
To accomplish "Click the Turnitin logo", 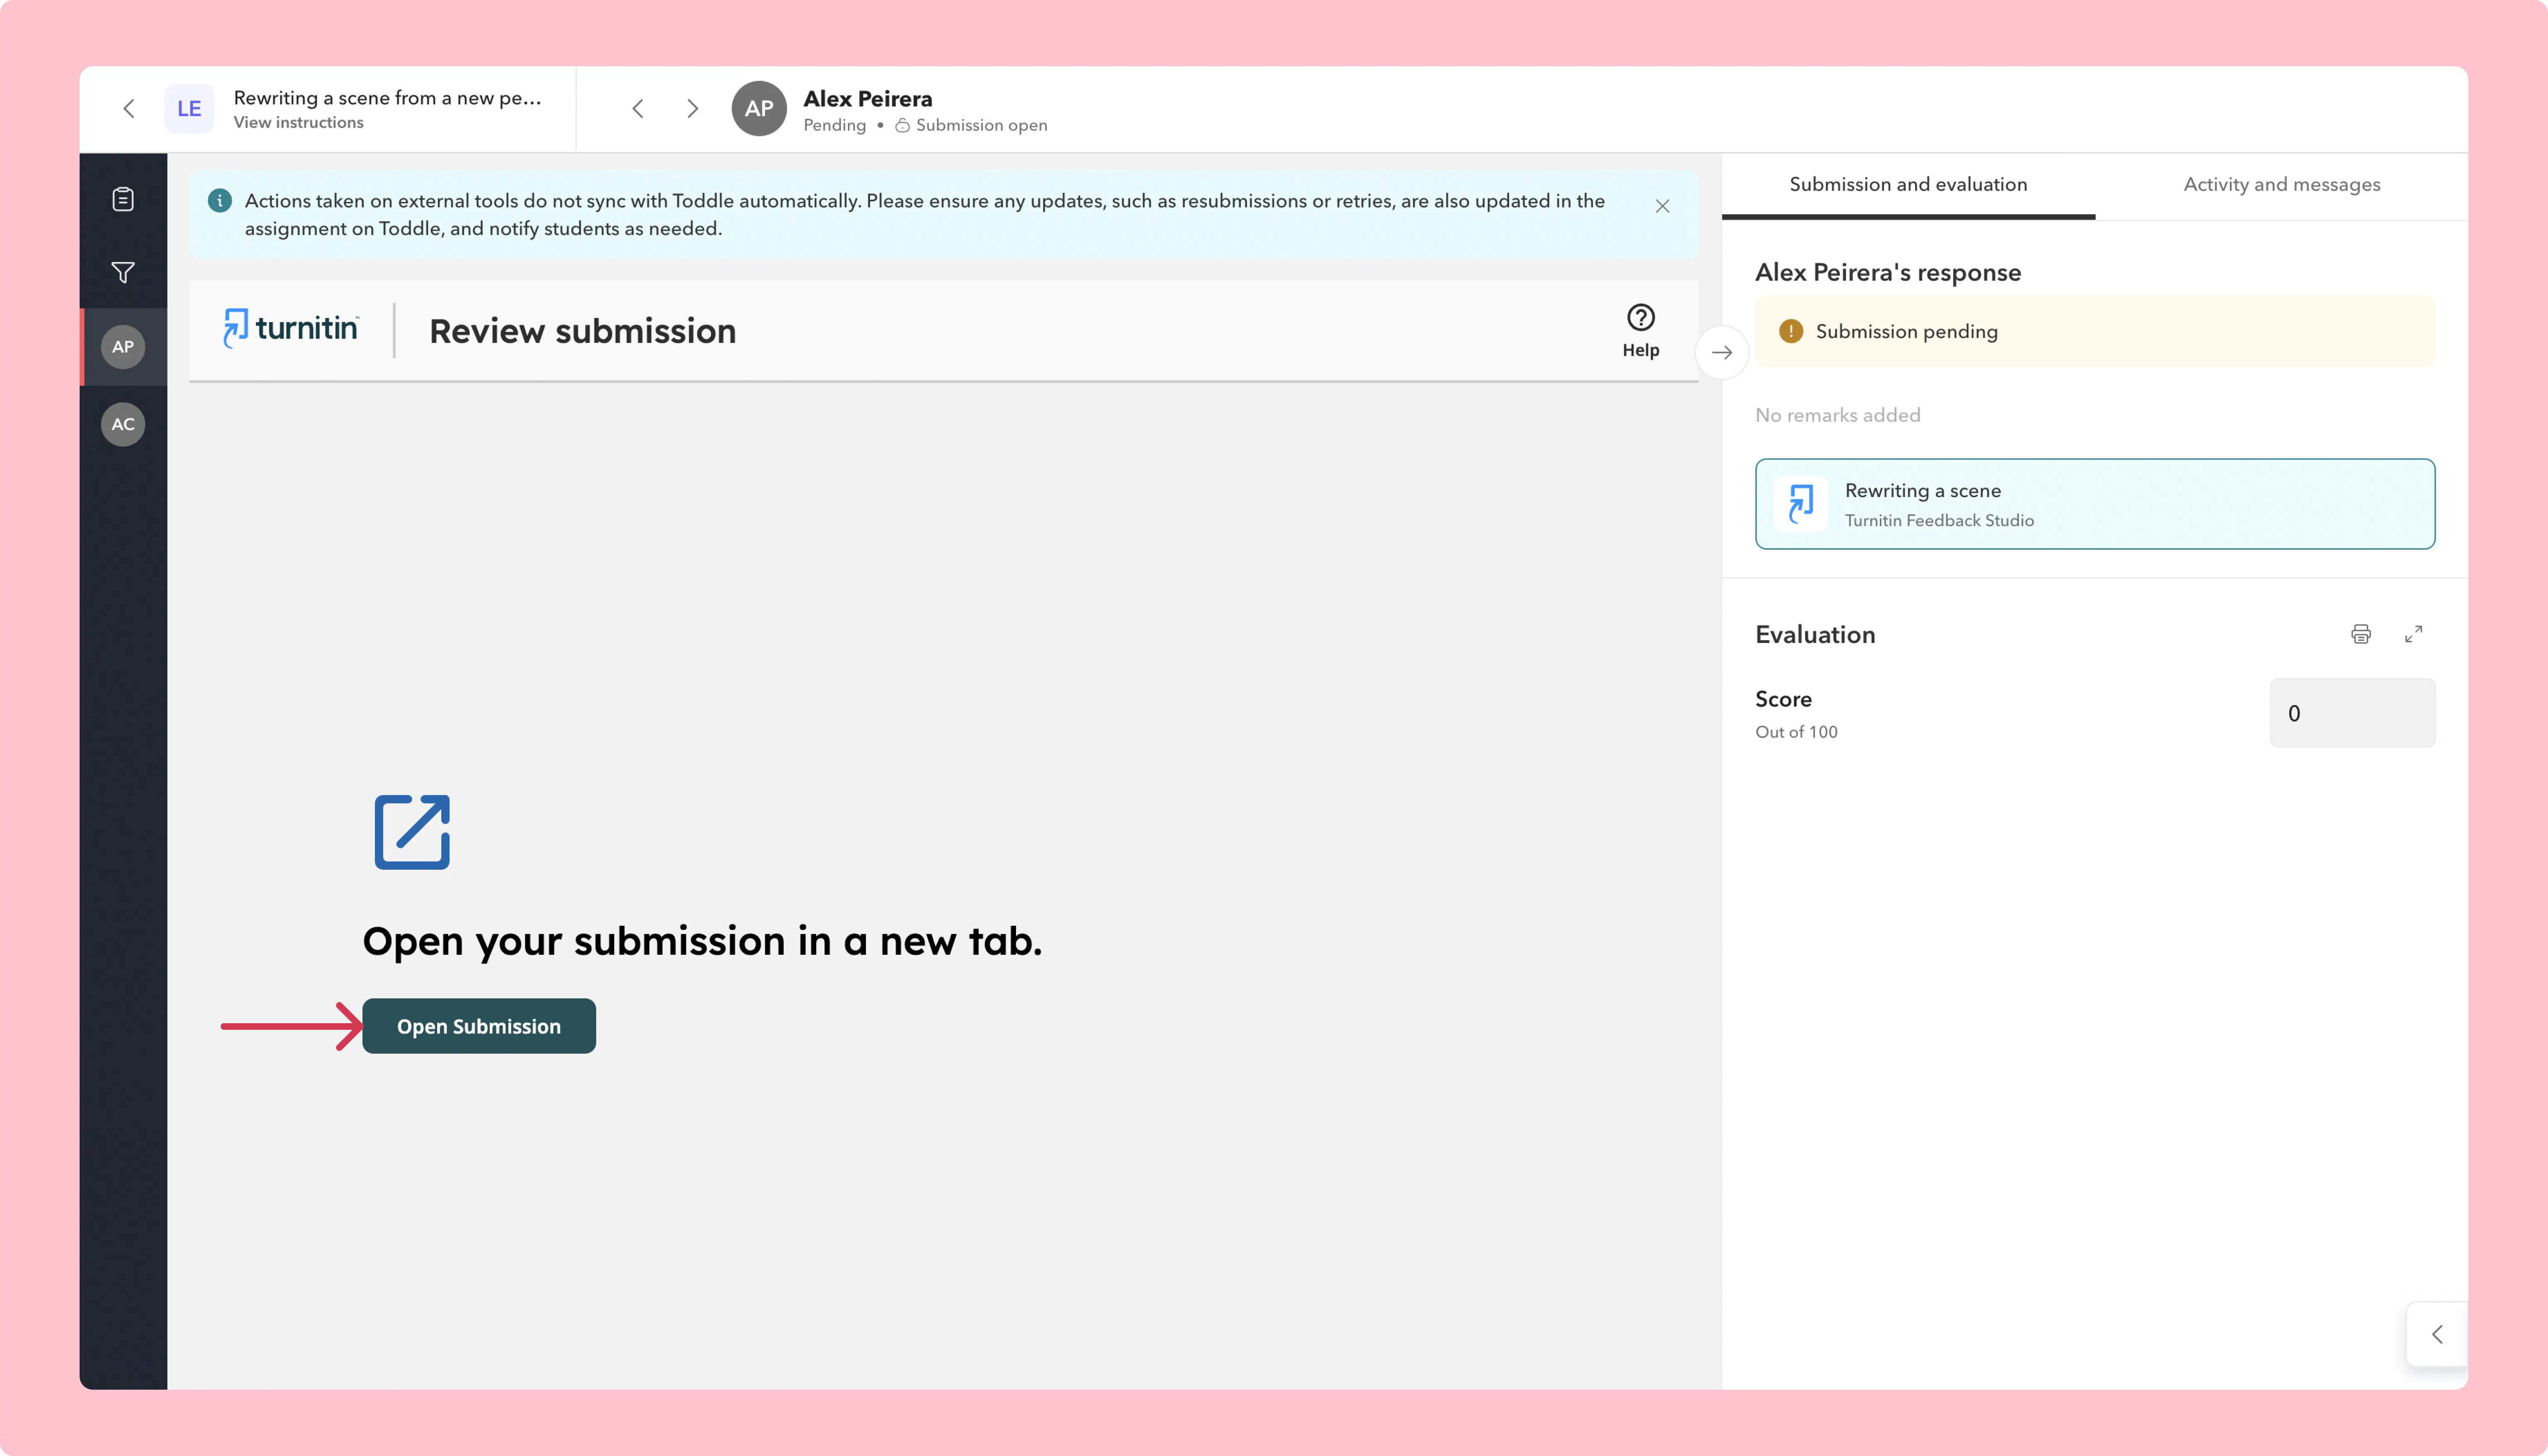I will pyautogui.click(x=291, y=328).
